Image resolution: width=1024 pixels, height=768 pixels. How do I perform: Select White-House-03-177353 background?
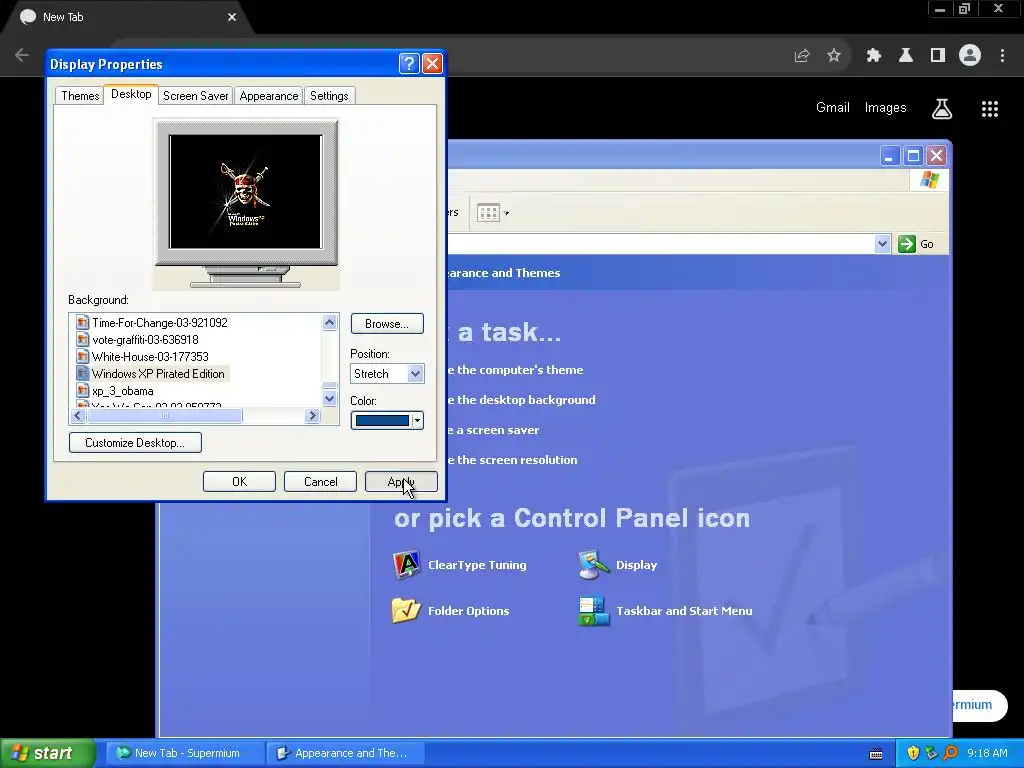tap(150, 357)
